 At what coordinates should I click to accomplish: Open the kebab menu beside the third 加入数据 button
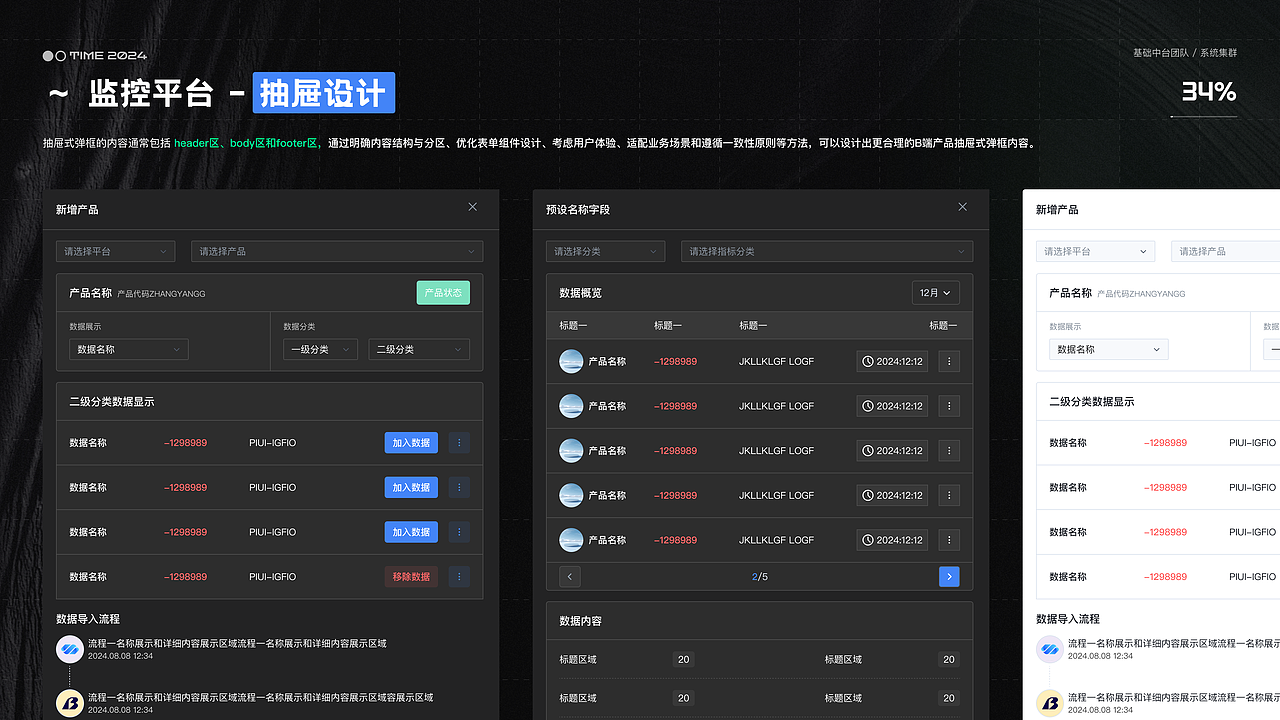point(459,532)
